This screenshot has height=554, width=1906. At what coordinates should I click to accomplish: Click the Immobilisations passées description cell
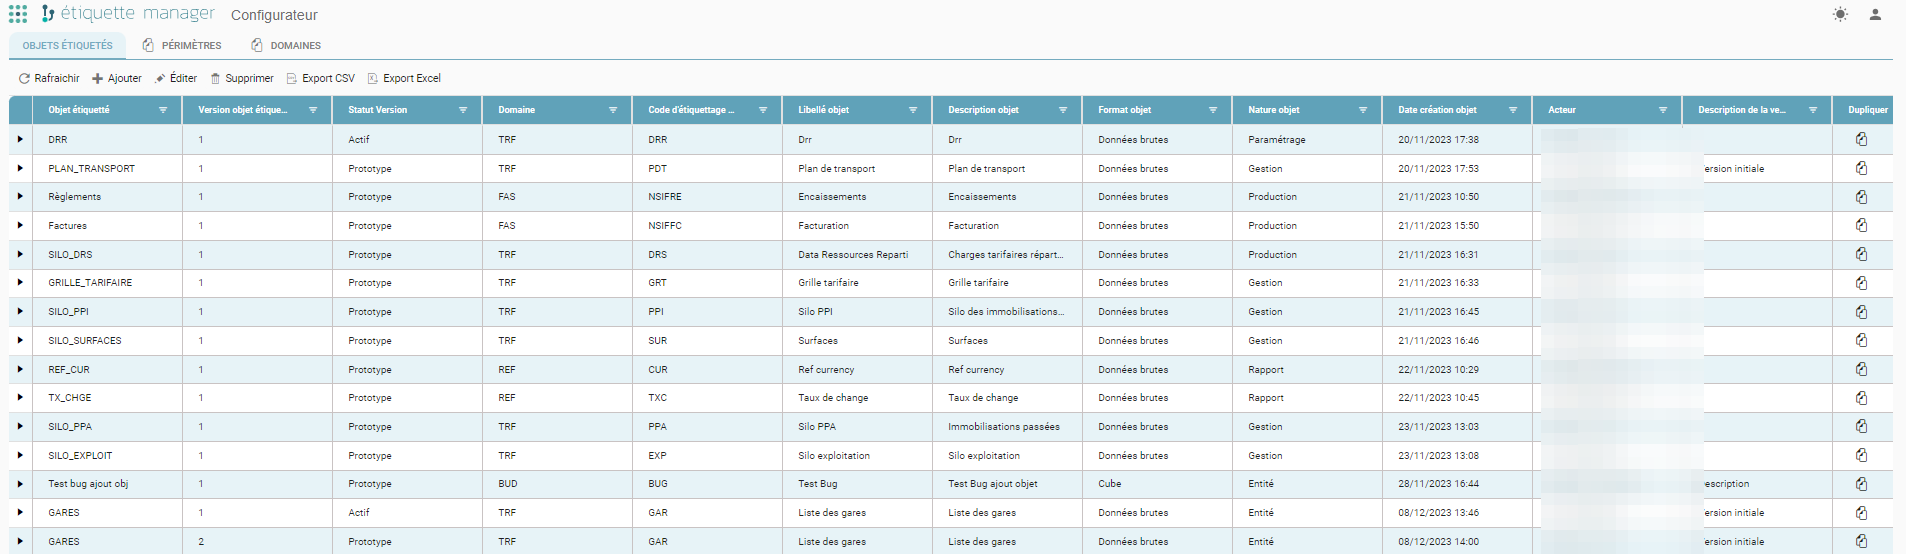tap(1007, 427)
